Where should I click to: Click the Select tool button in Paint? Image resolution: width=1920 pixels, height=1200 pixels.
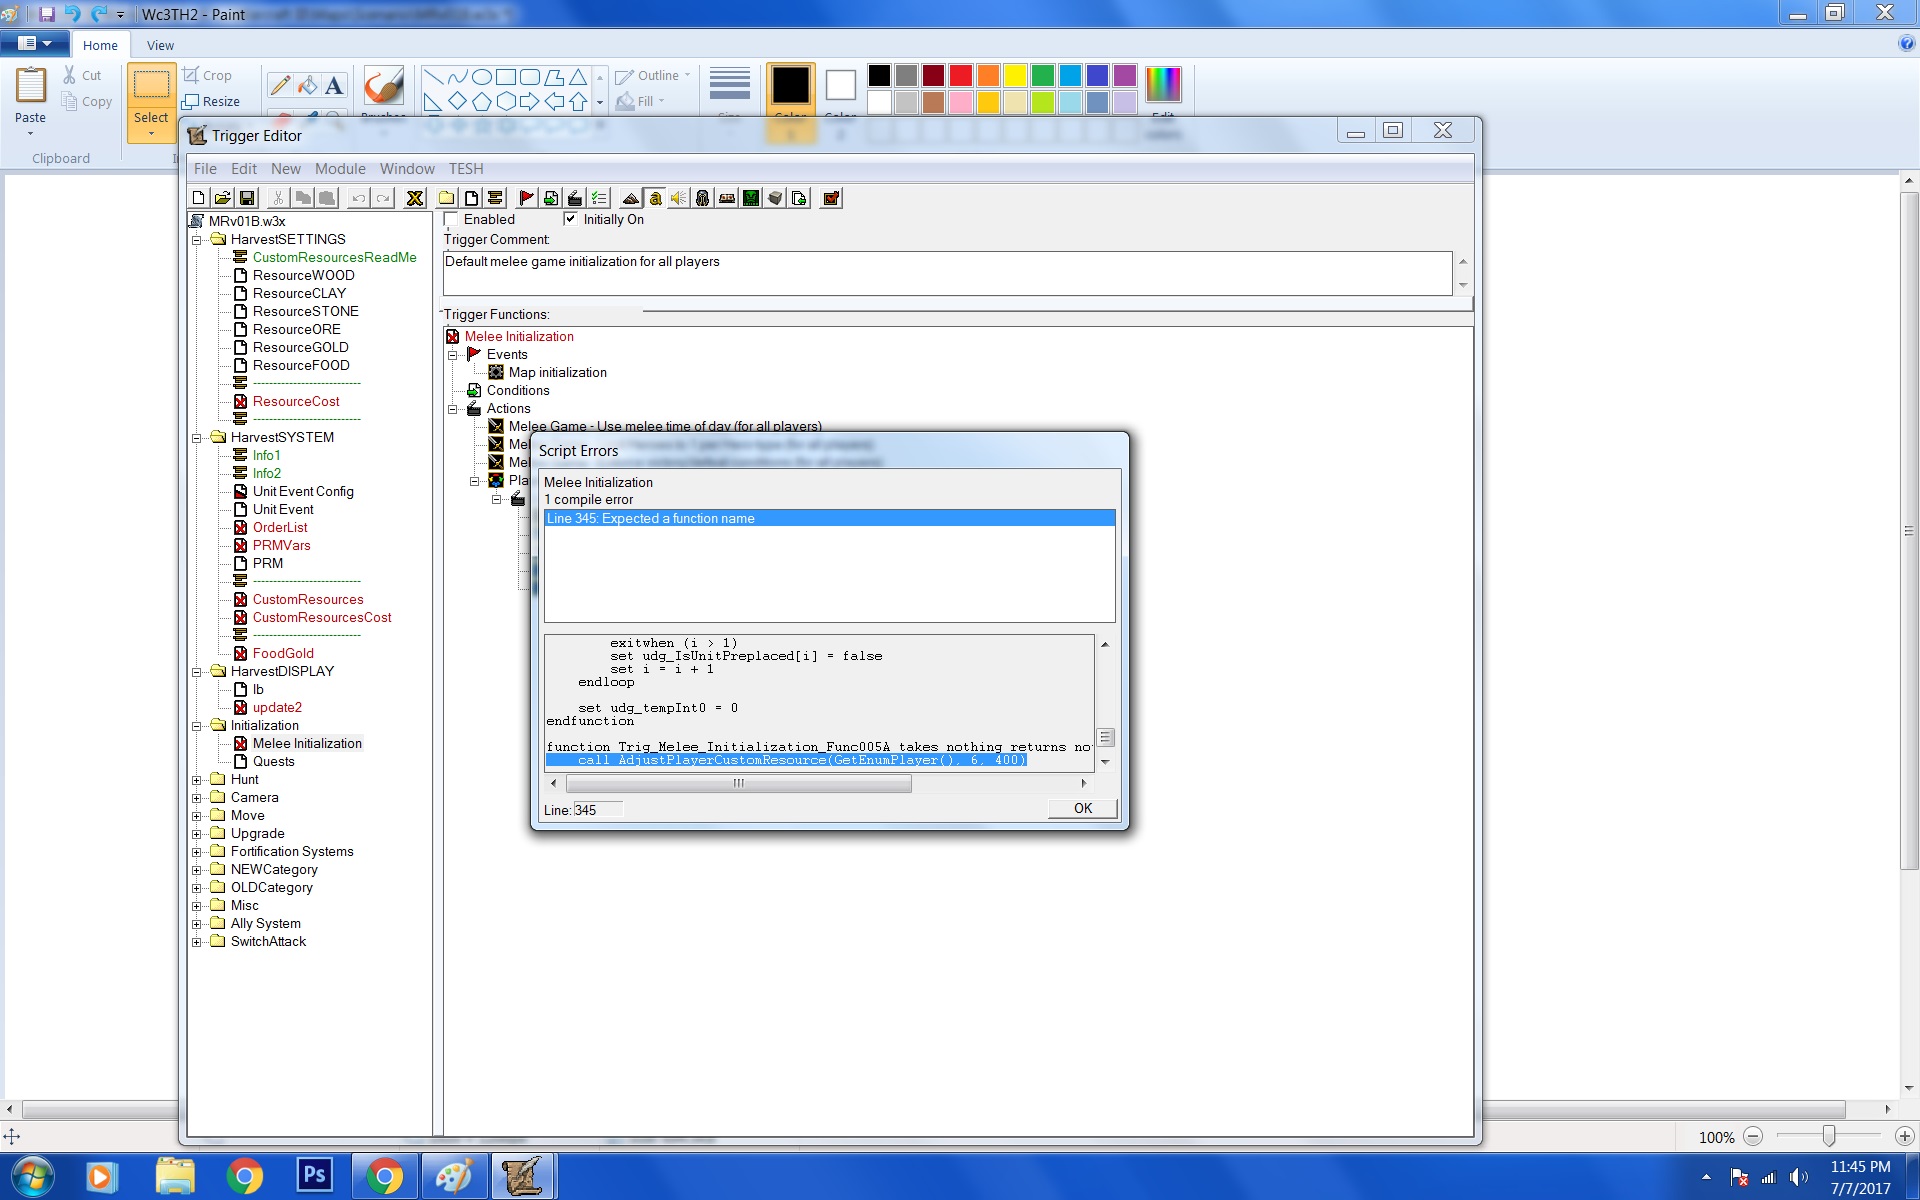click(x=151, y=103)
